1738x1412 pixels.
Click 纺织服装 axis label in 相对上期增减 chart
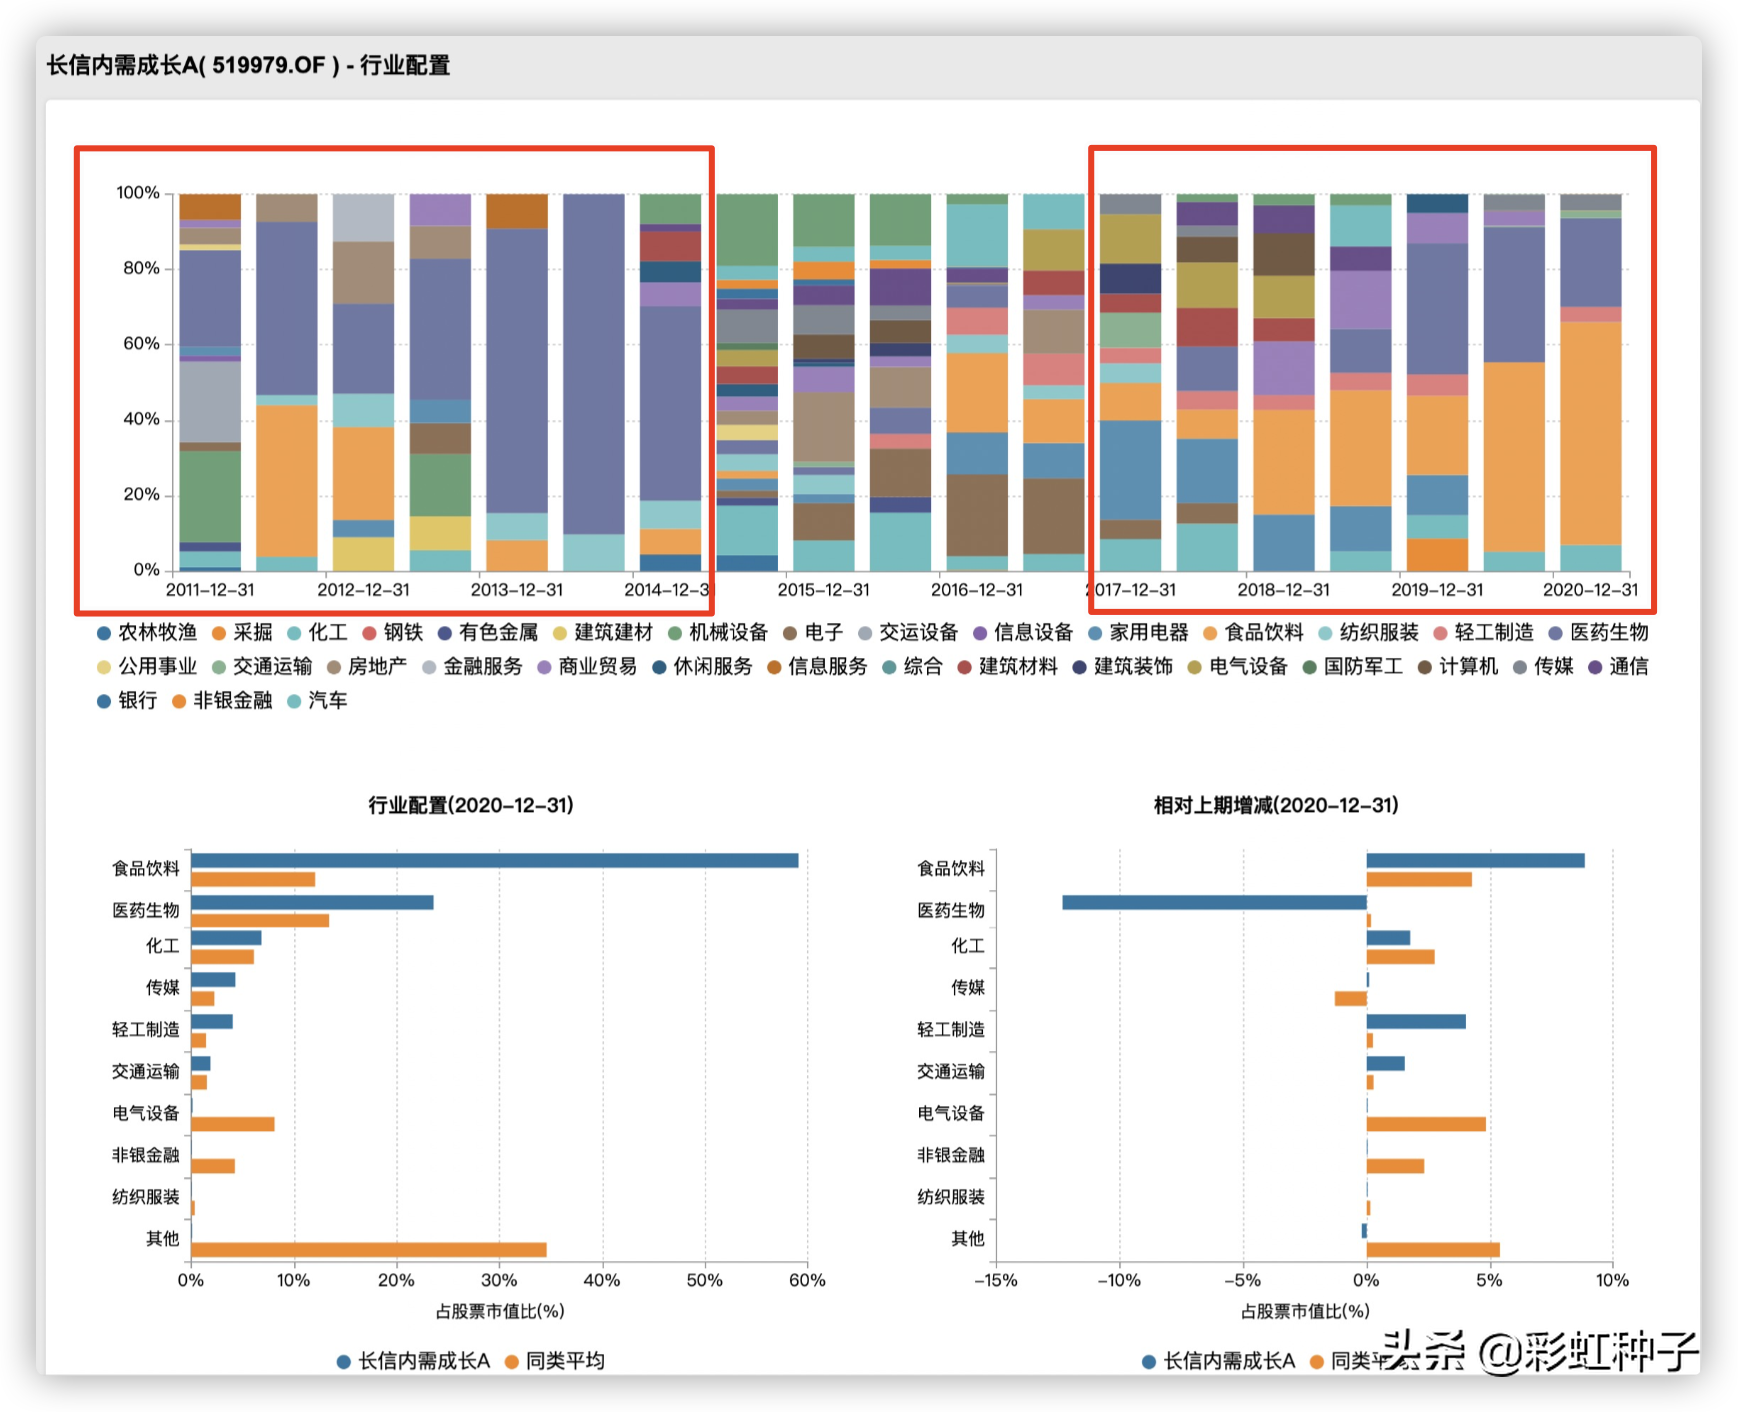(951, 1197)
